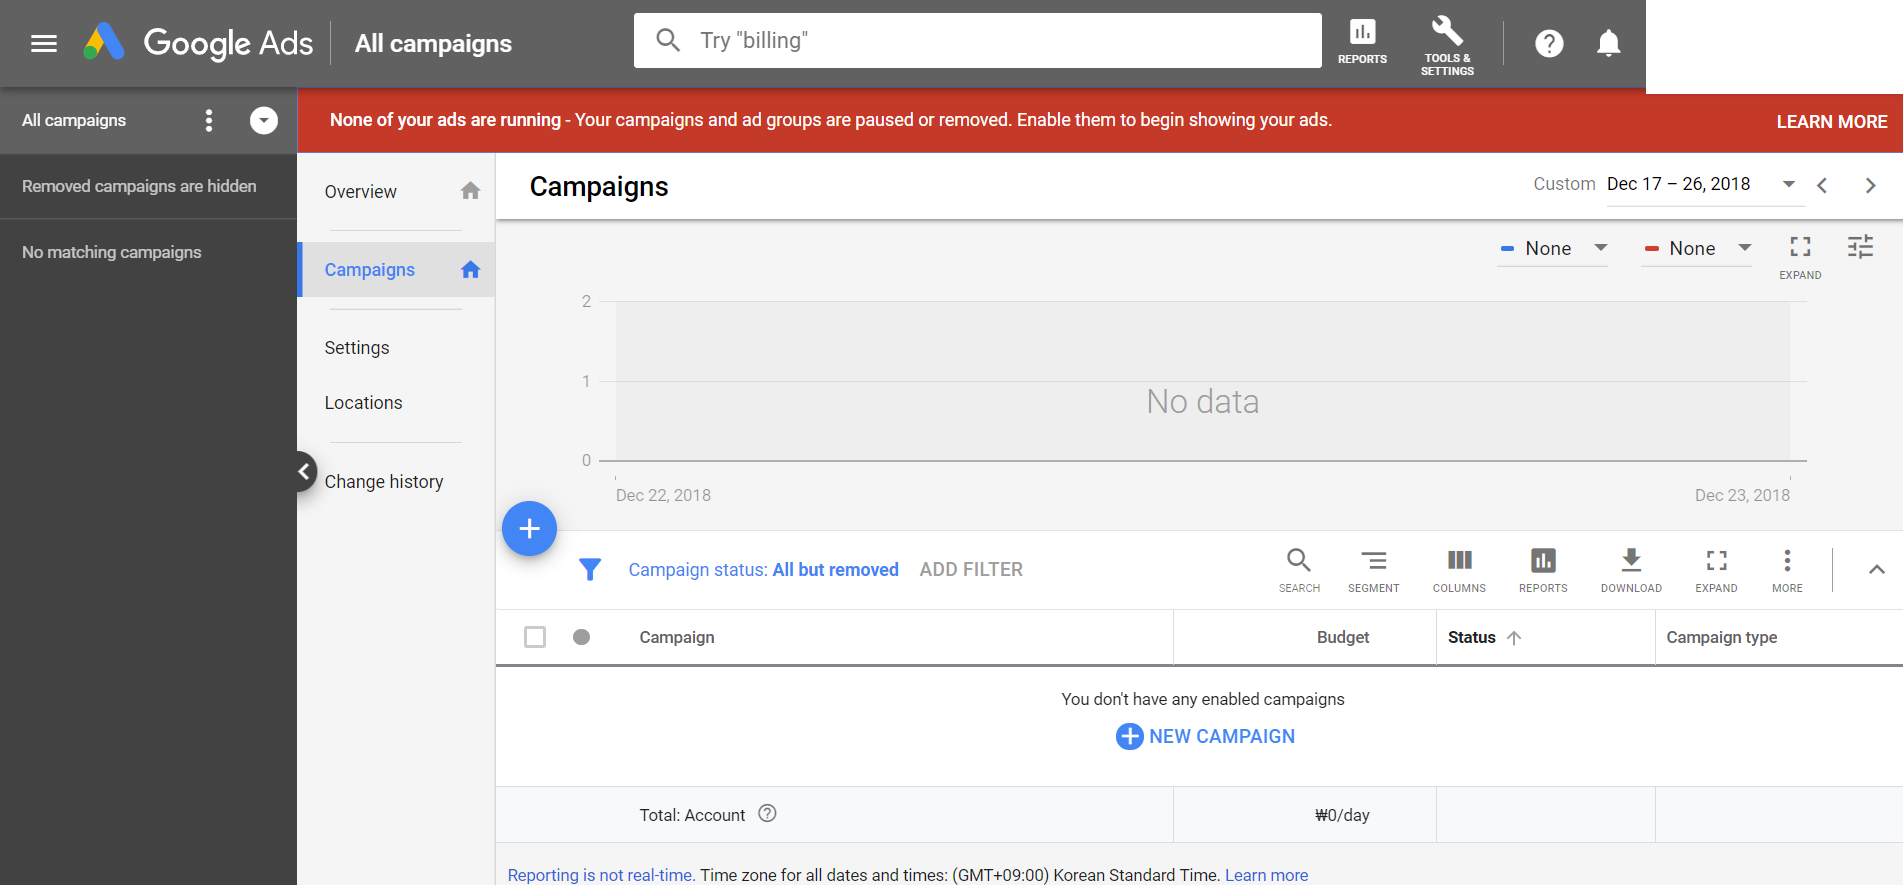Sort by Budget column header
This screenshot has width=1903, height=885.
point(1343,637)
